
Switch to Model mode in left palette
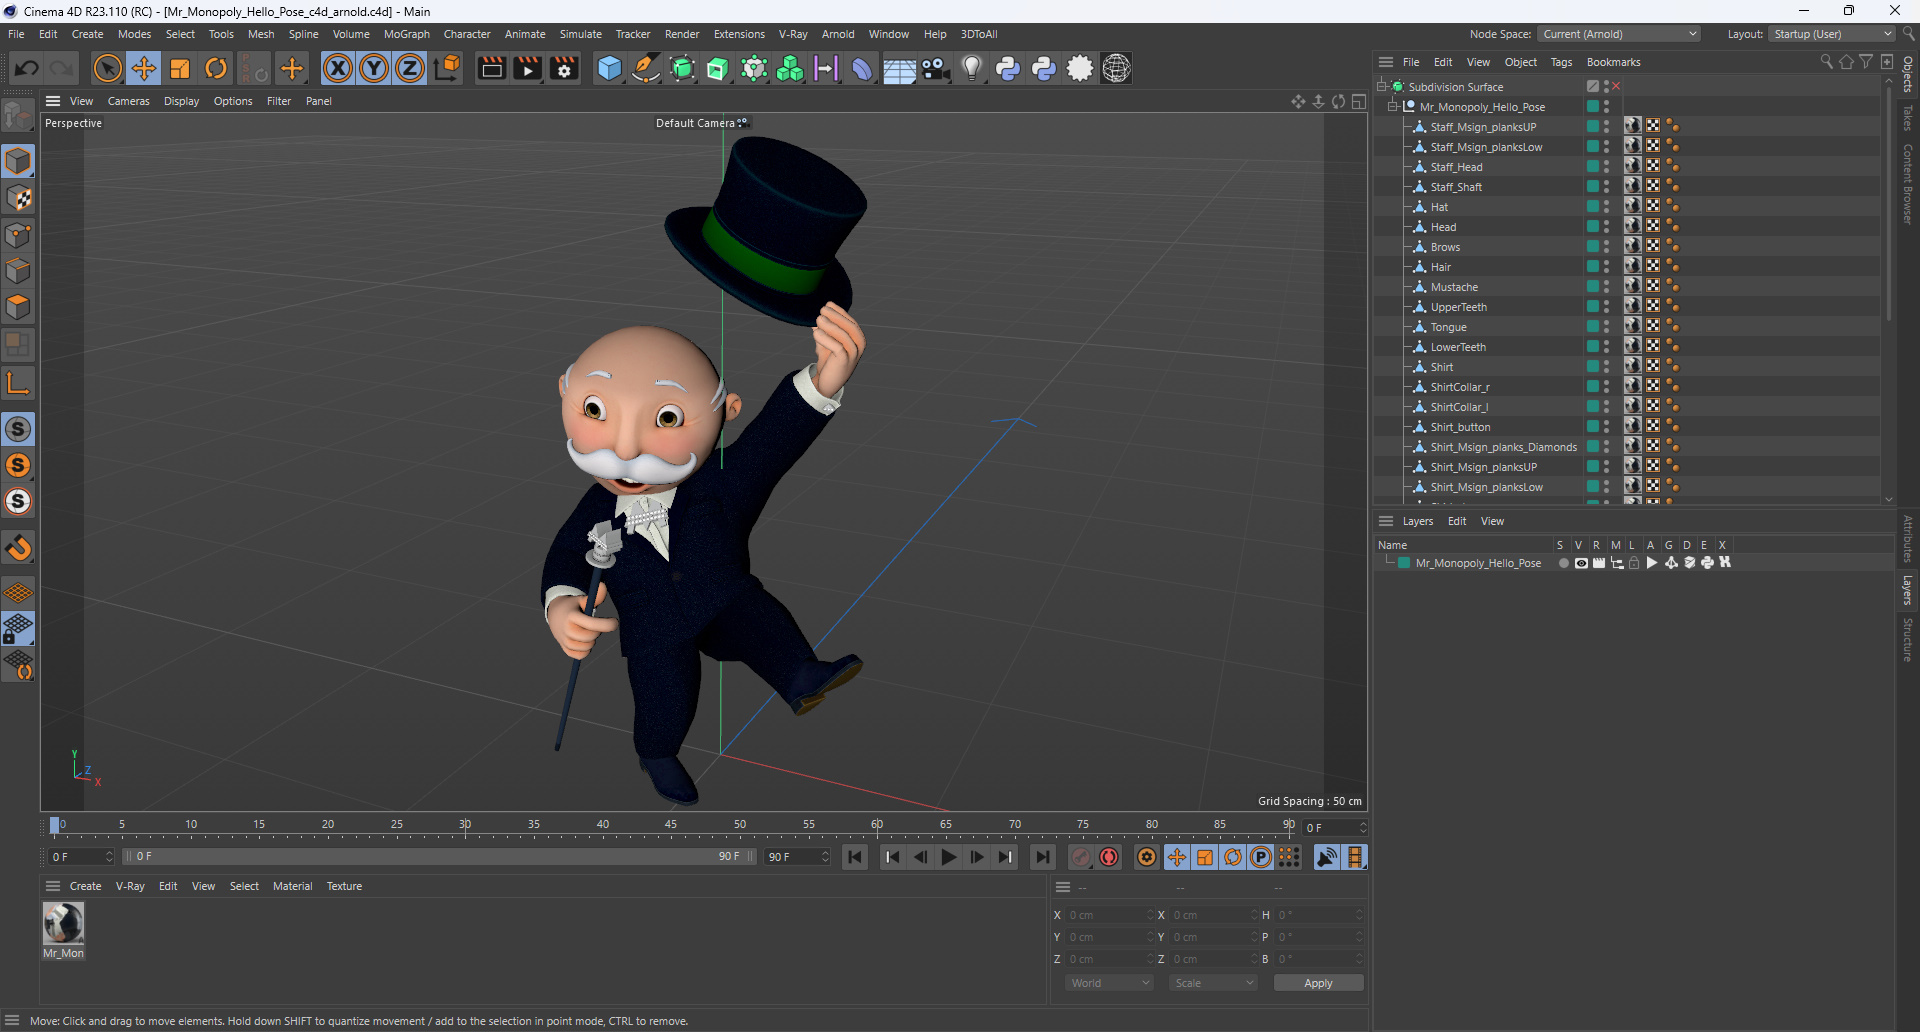18,161
